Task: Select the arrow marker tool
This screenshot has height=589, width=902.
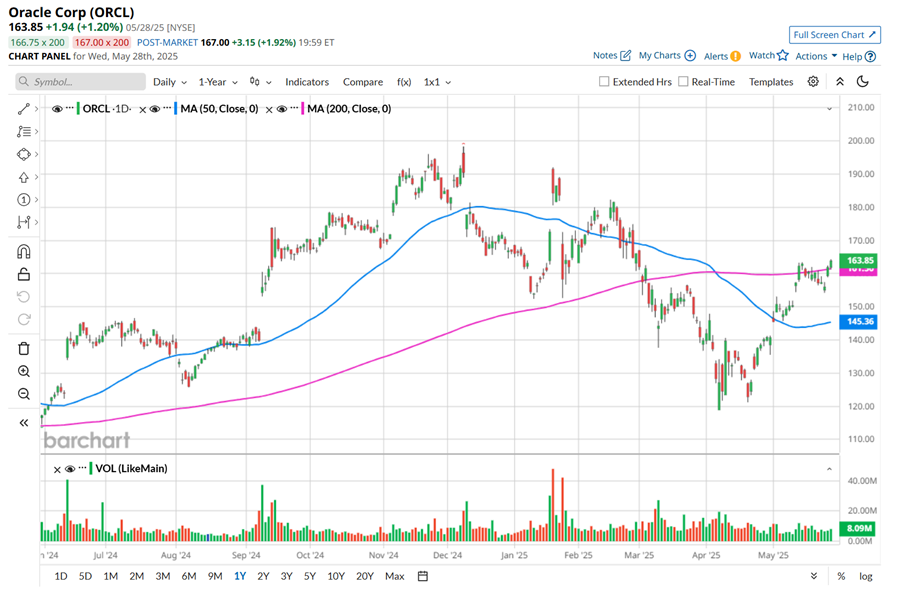Action: [24, 177]
